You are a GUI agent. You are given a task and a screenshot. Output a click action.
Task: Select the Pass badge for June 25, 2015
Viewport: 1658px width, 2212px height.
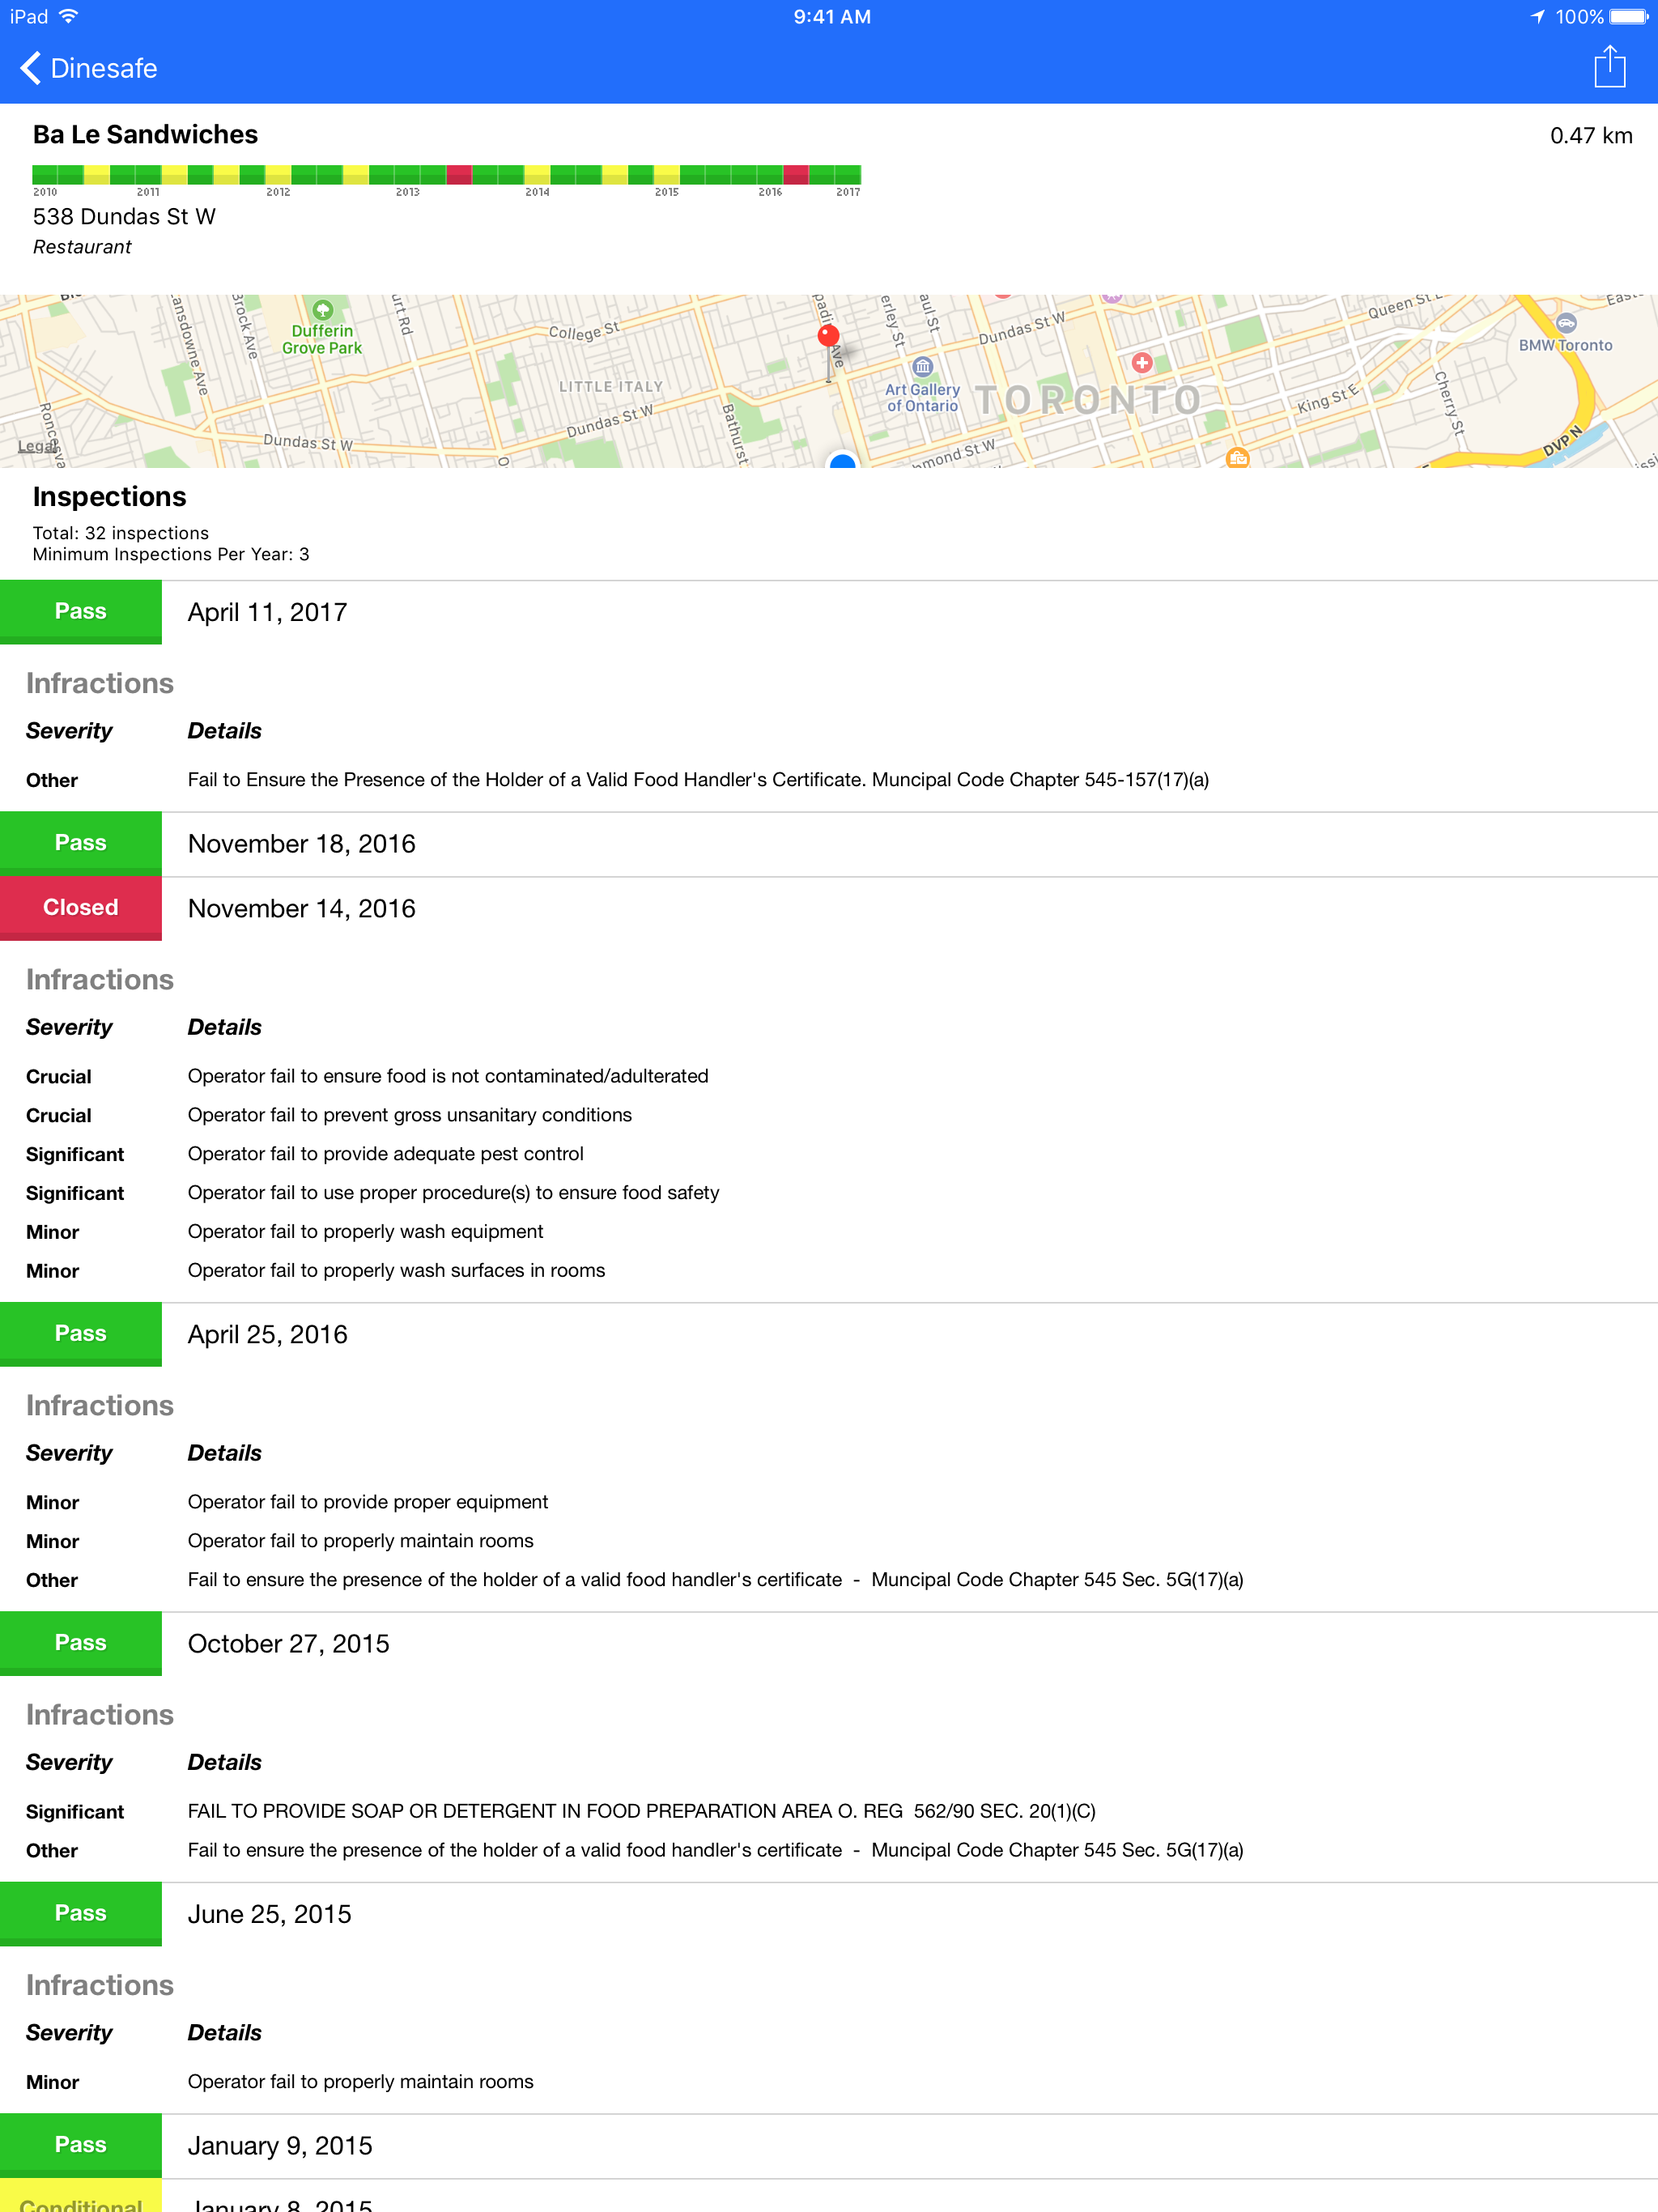[81, 1913]
